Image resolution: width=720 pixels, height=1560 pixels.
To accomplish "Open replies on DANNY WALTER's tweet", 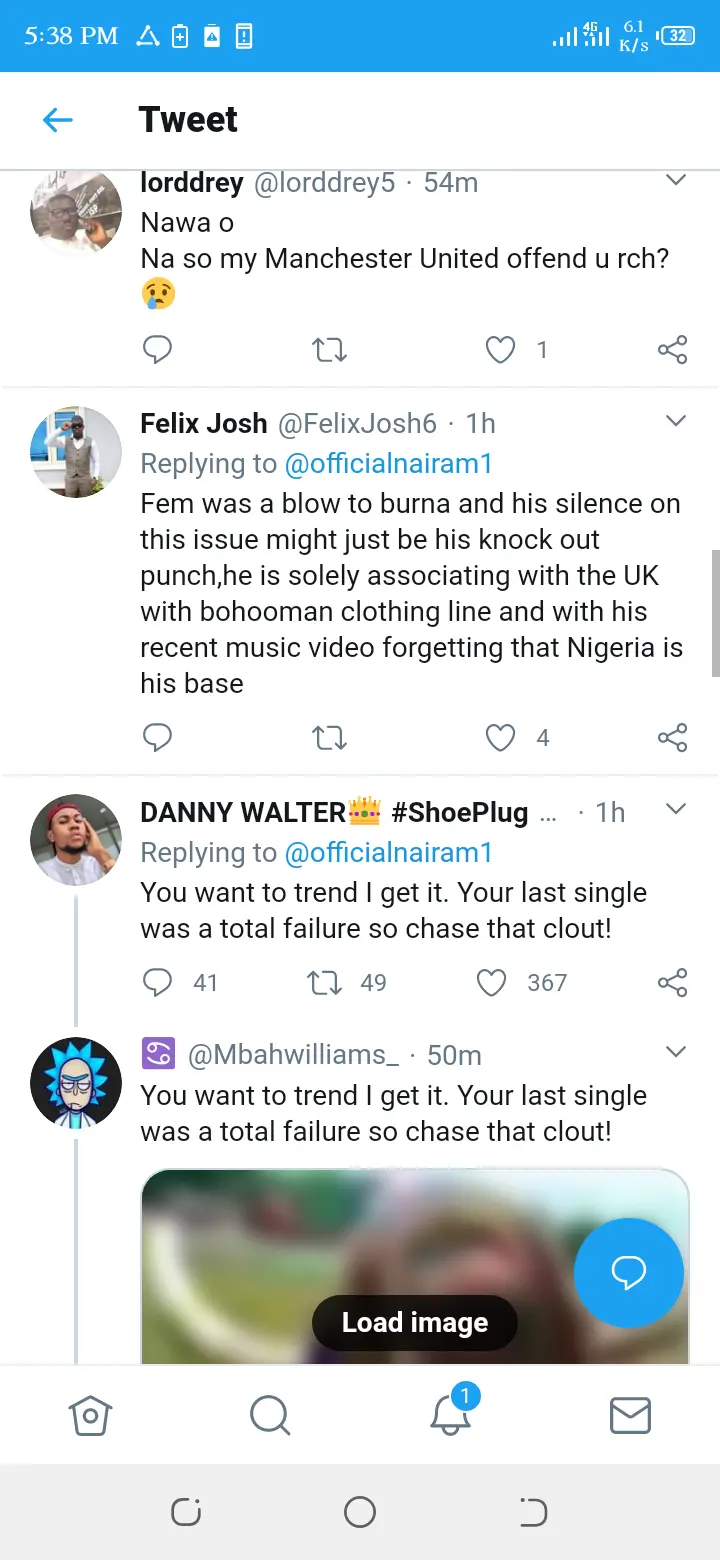I will tap(158, 983).
